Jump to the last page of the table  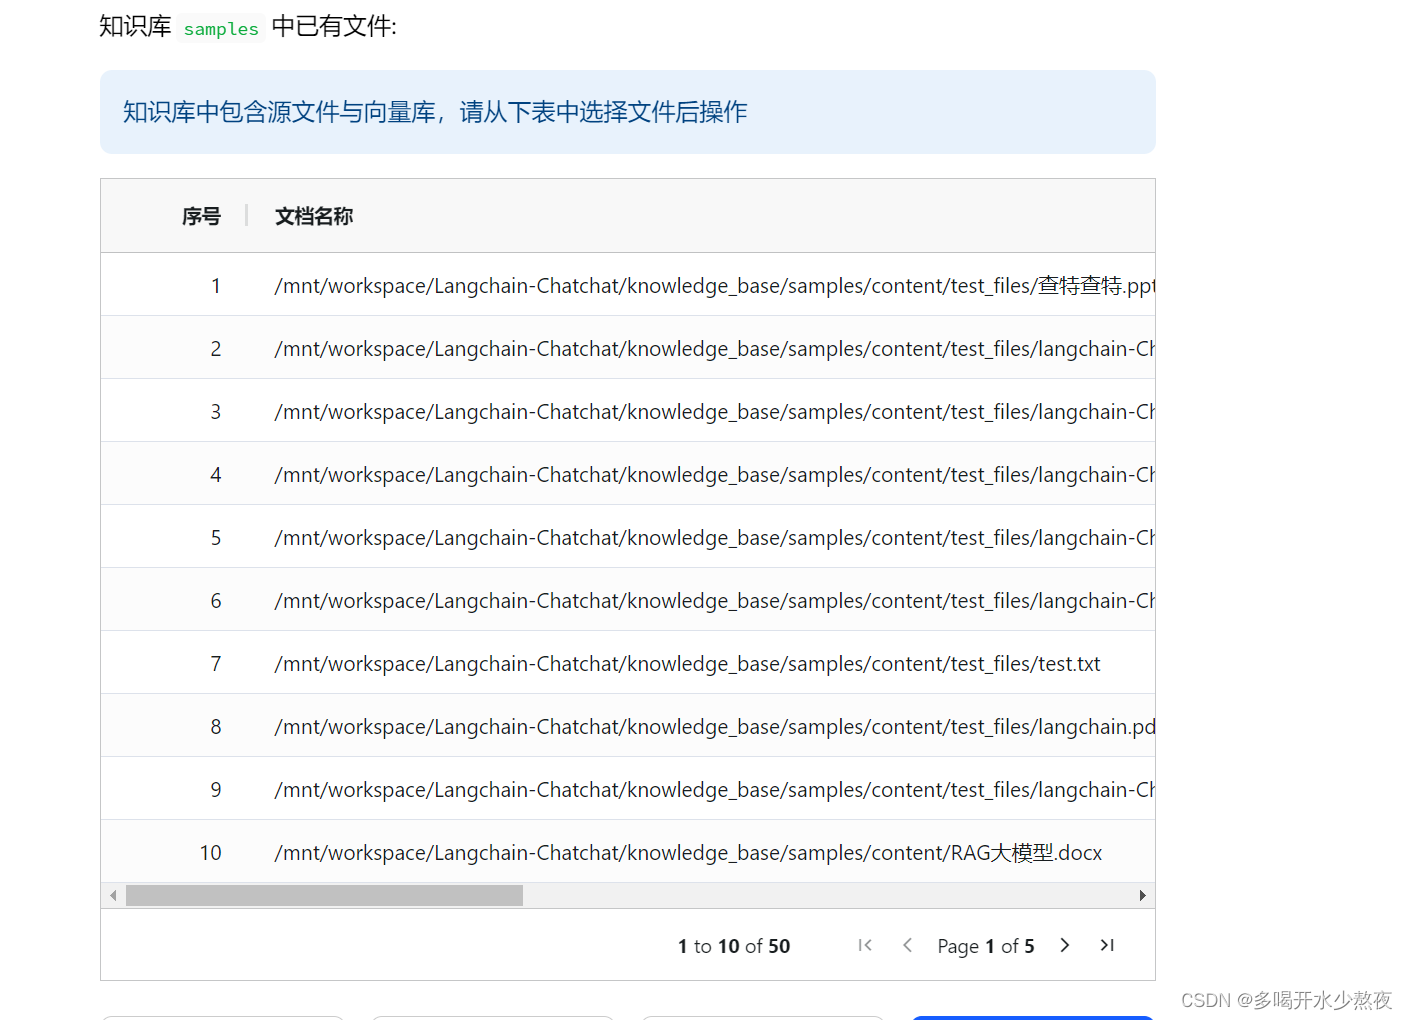click(x=1107, y=945)
